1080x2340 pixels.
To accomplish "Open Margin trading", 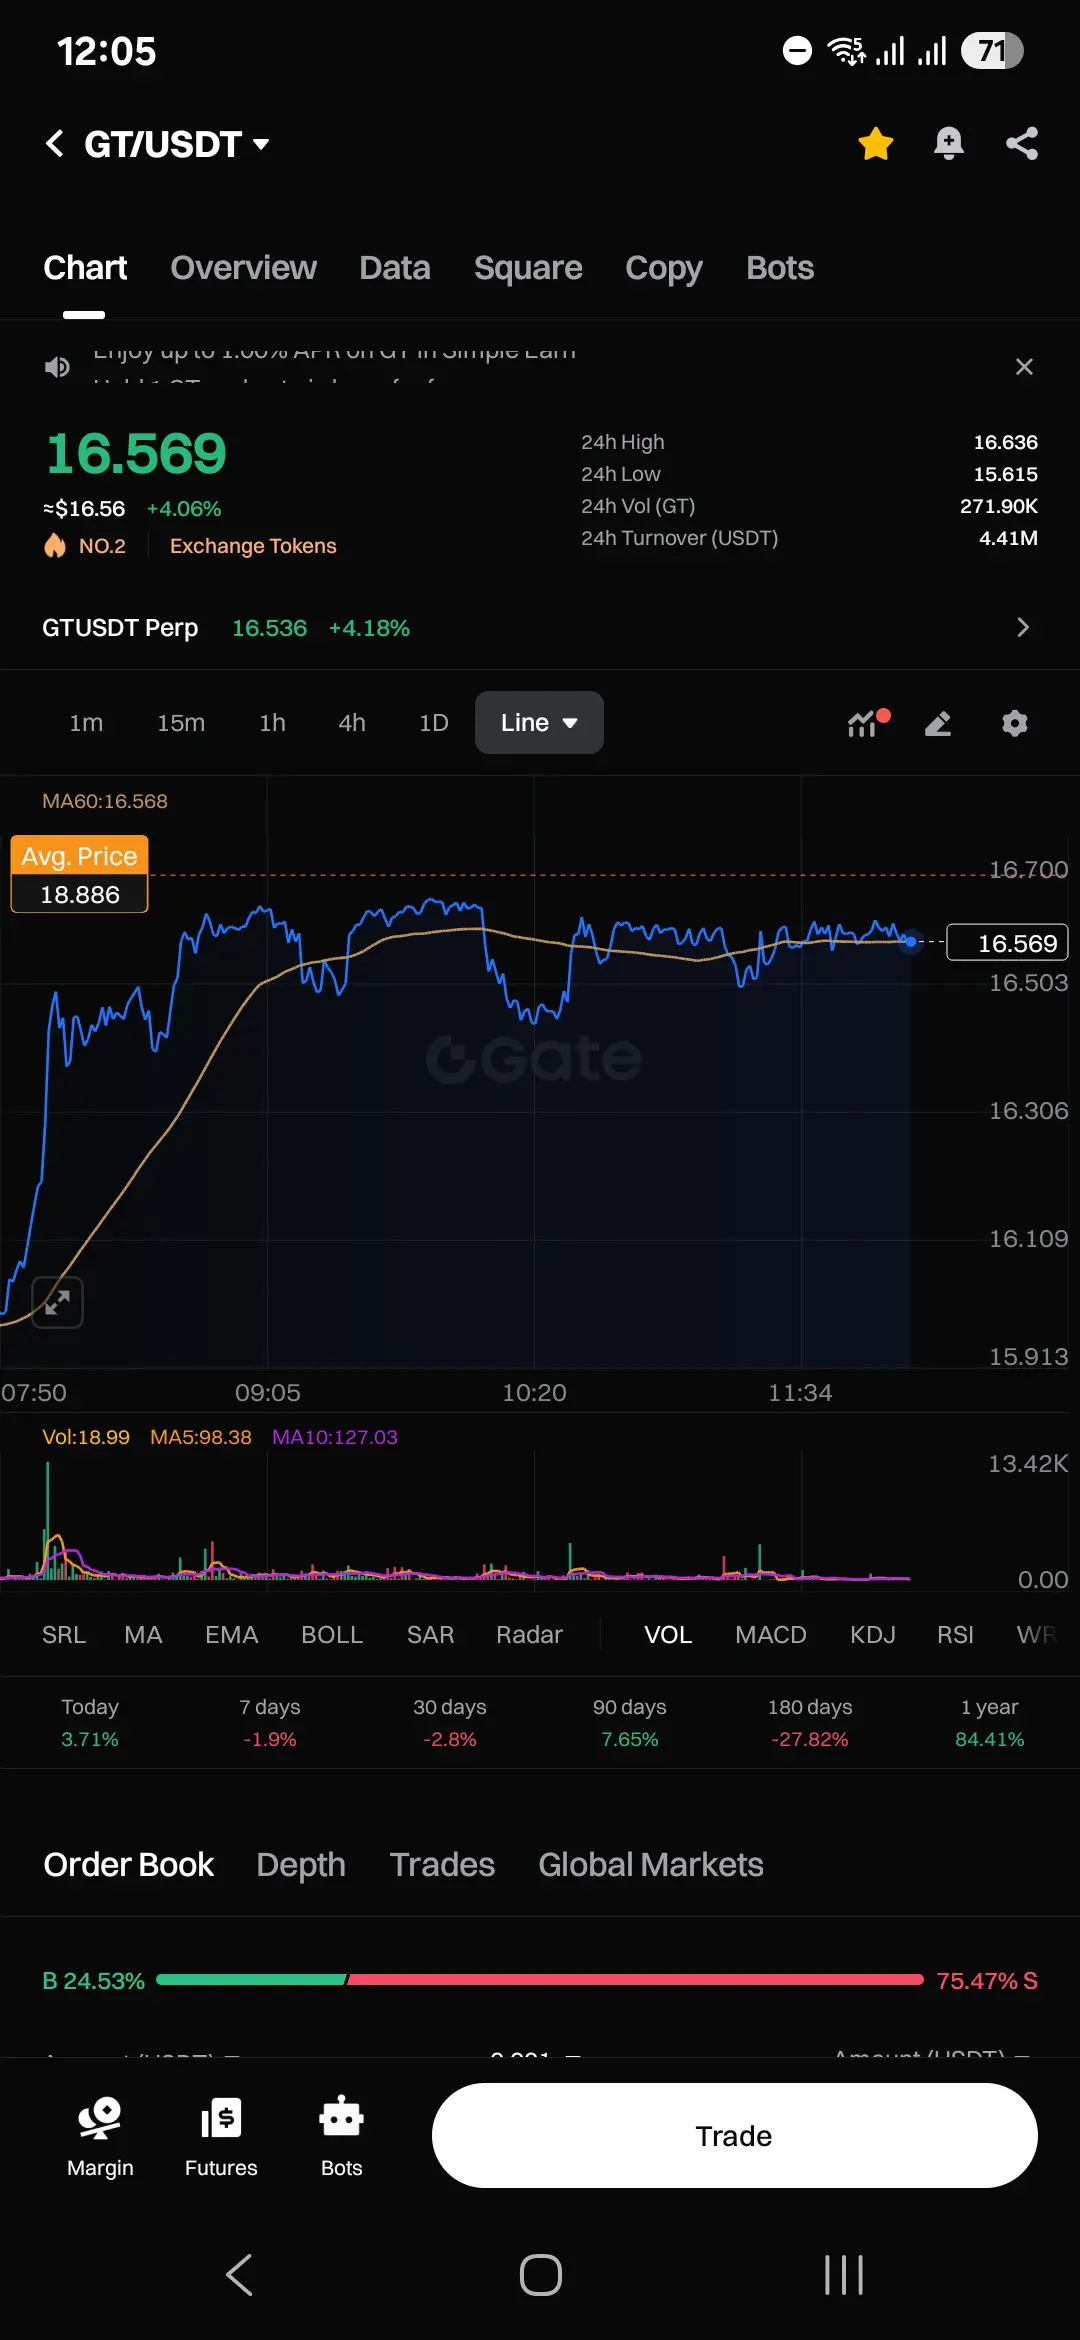I will pos(100,2136).
